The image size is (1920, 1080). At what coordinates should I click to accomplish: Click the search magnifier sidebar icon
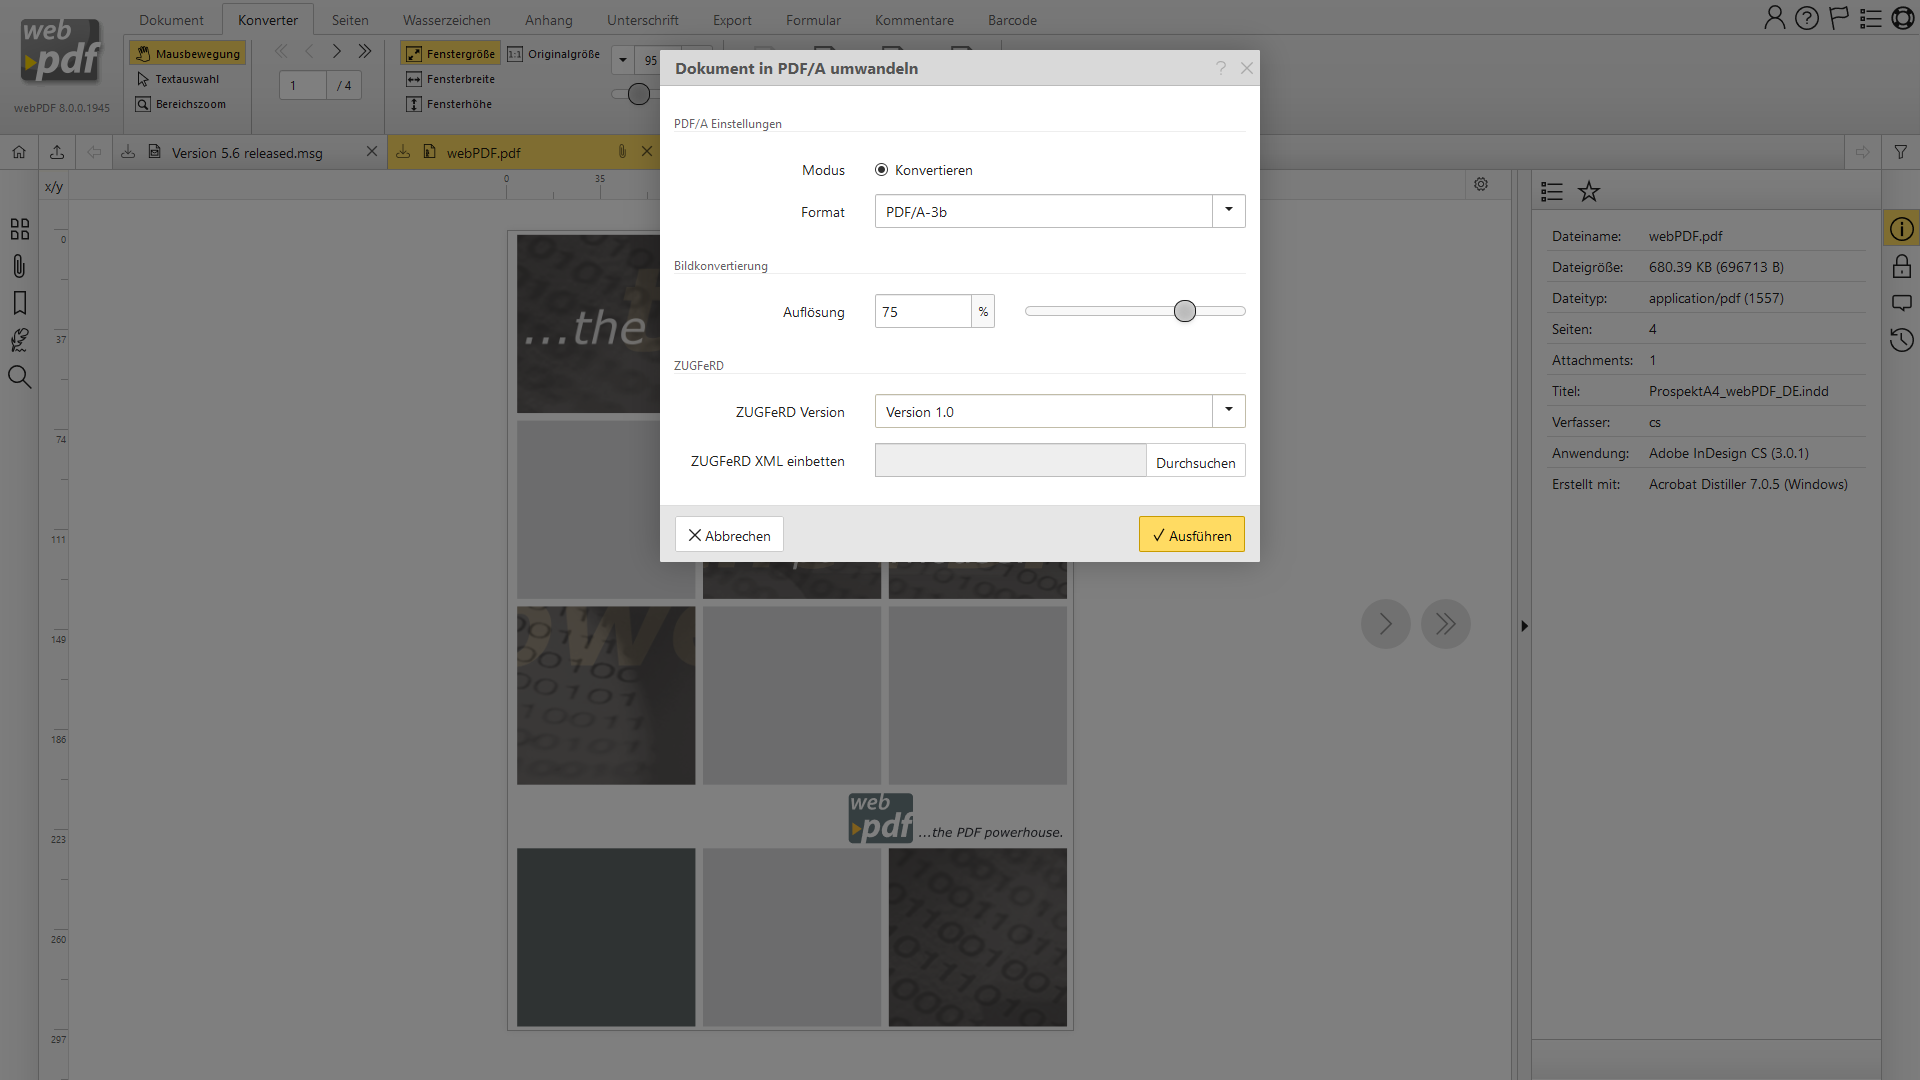19,377
